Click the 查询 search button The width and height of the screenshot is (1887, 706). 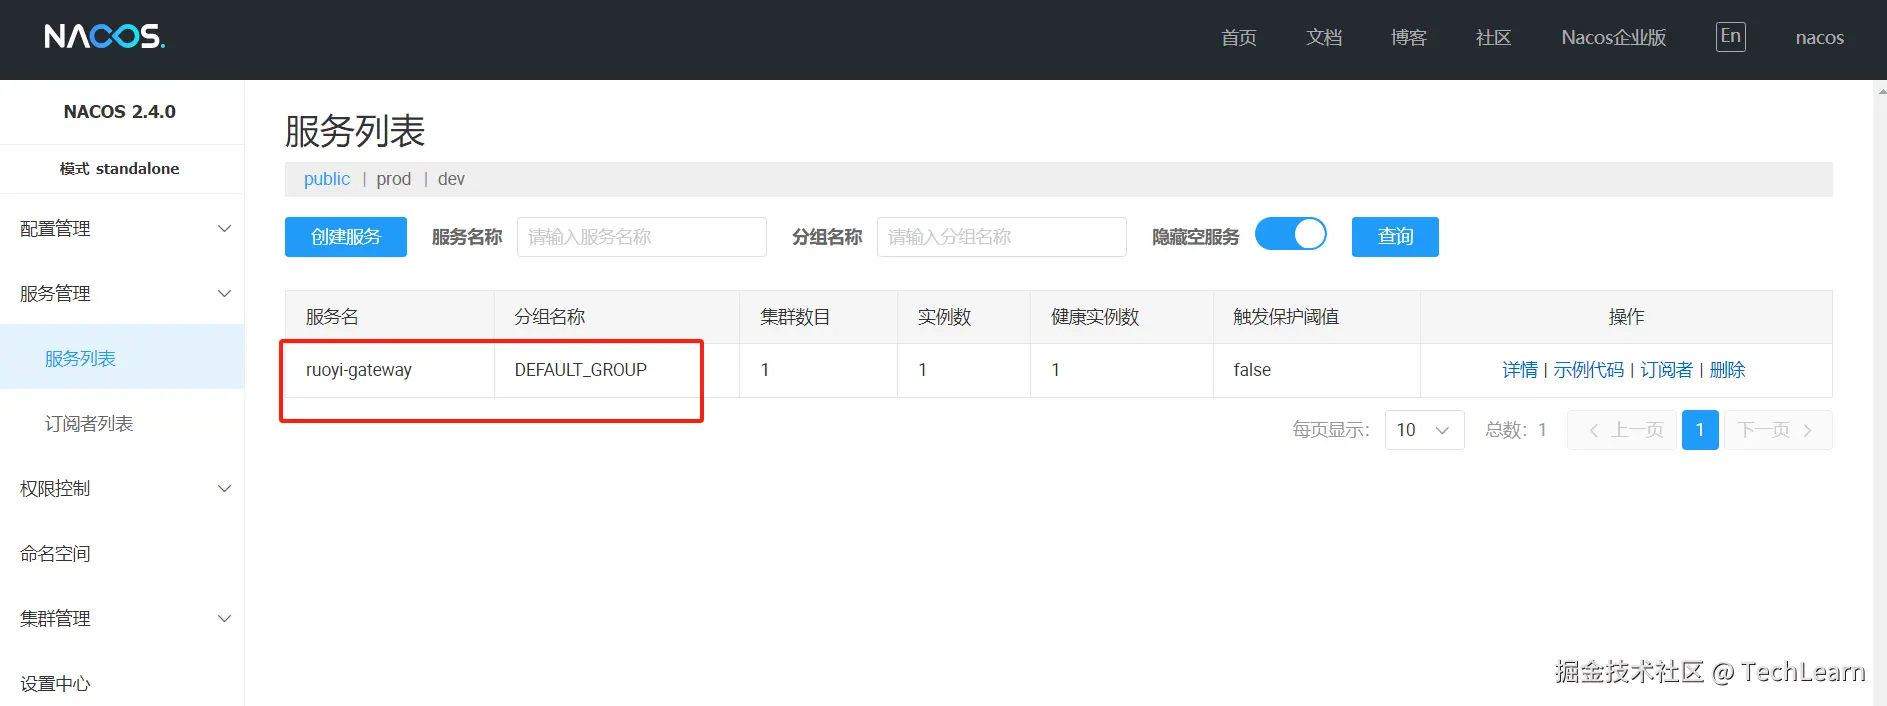pyautogui.click(x=1395, y=237)
